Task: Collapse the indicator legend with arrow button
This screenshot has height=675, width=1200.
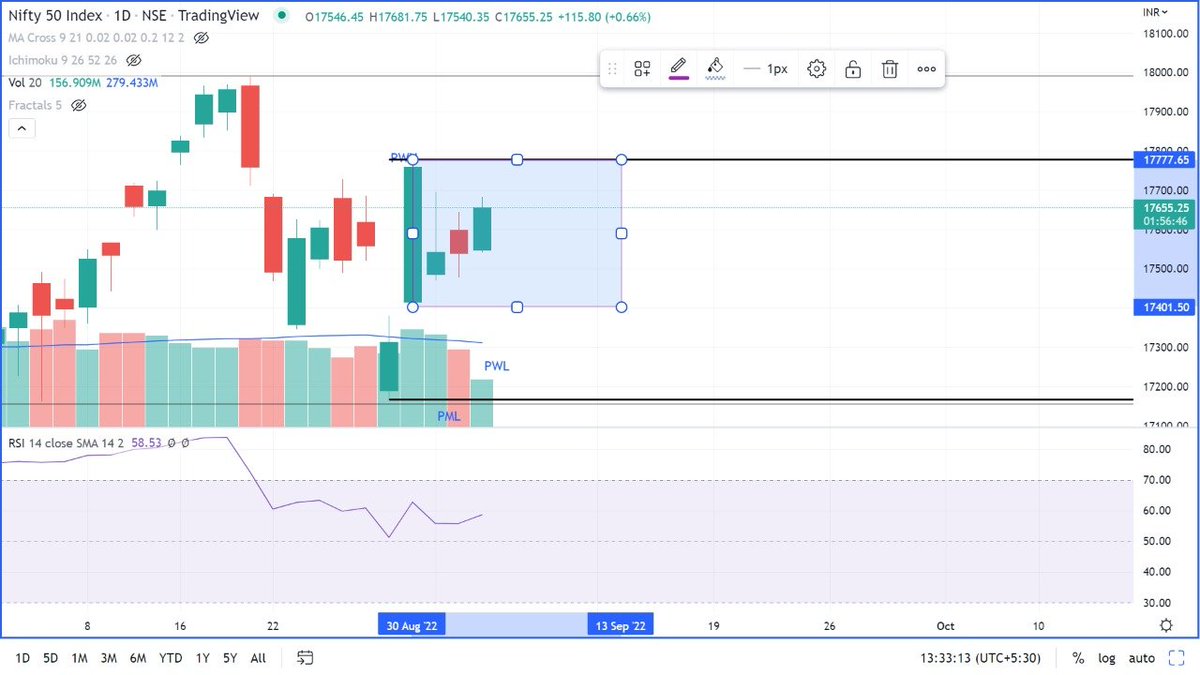Action: click(21, 127)
